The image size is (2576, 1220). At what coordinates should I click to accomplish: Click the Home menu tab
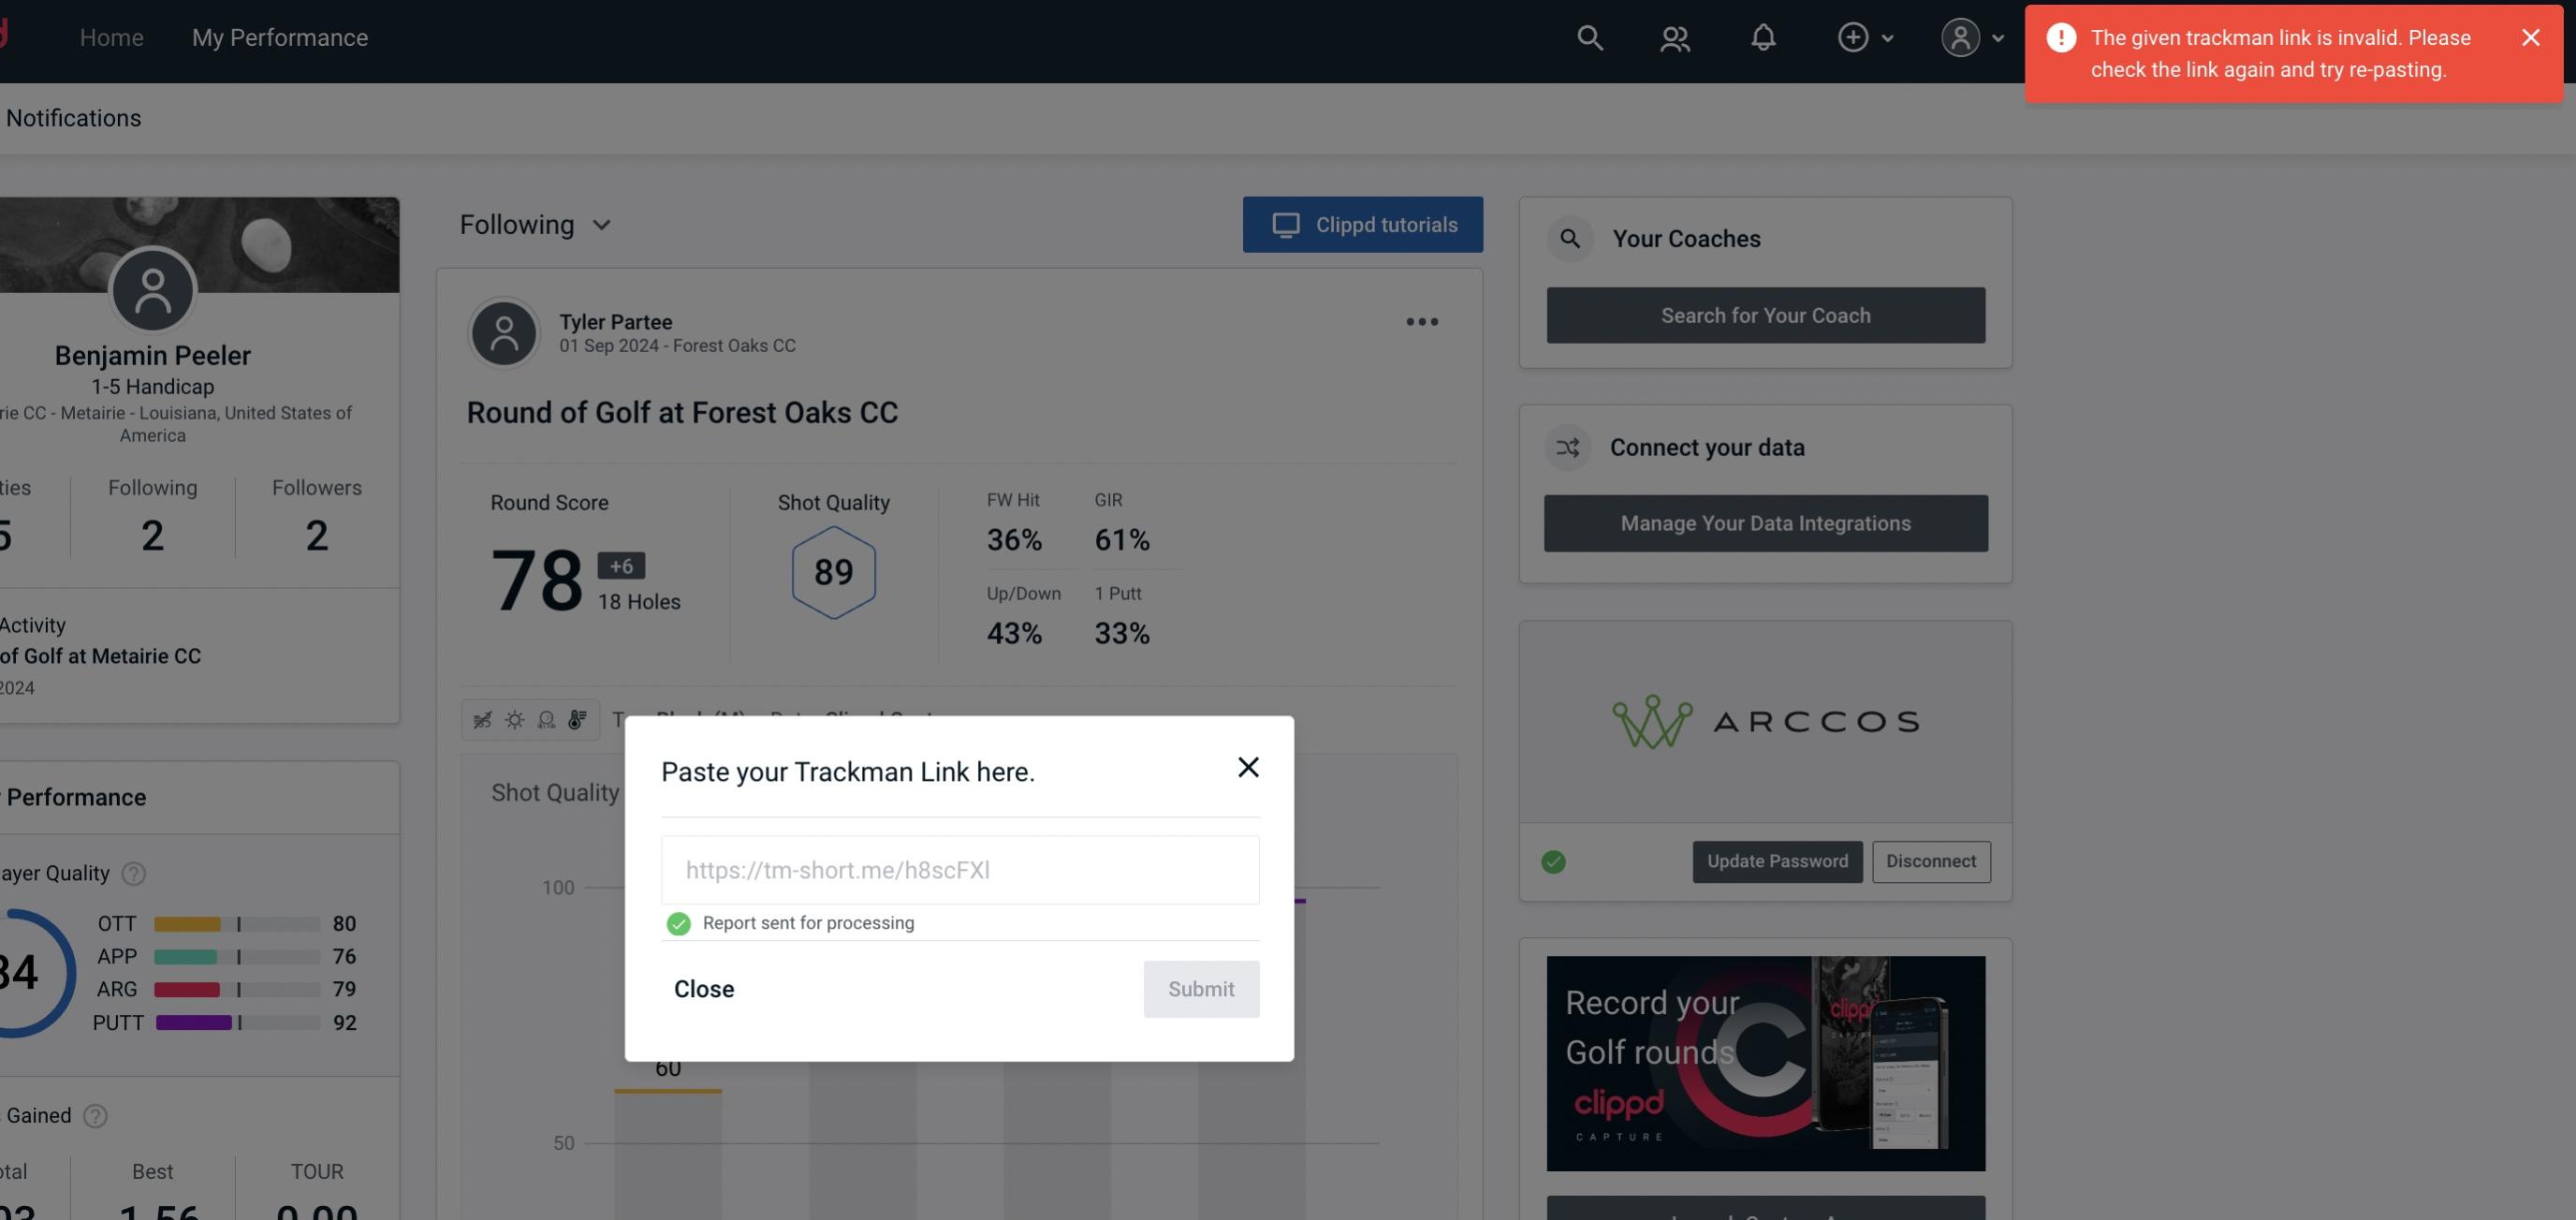pyautogui.click(x=110, y=37)
